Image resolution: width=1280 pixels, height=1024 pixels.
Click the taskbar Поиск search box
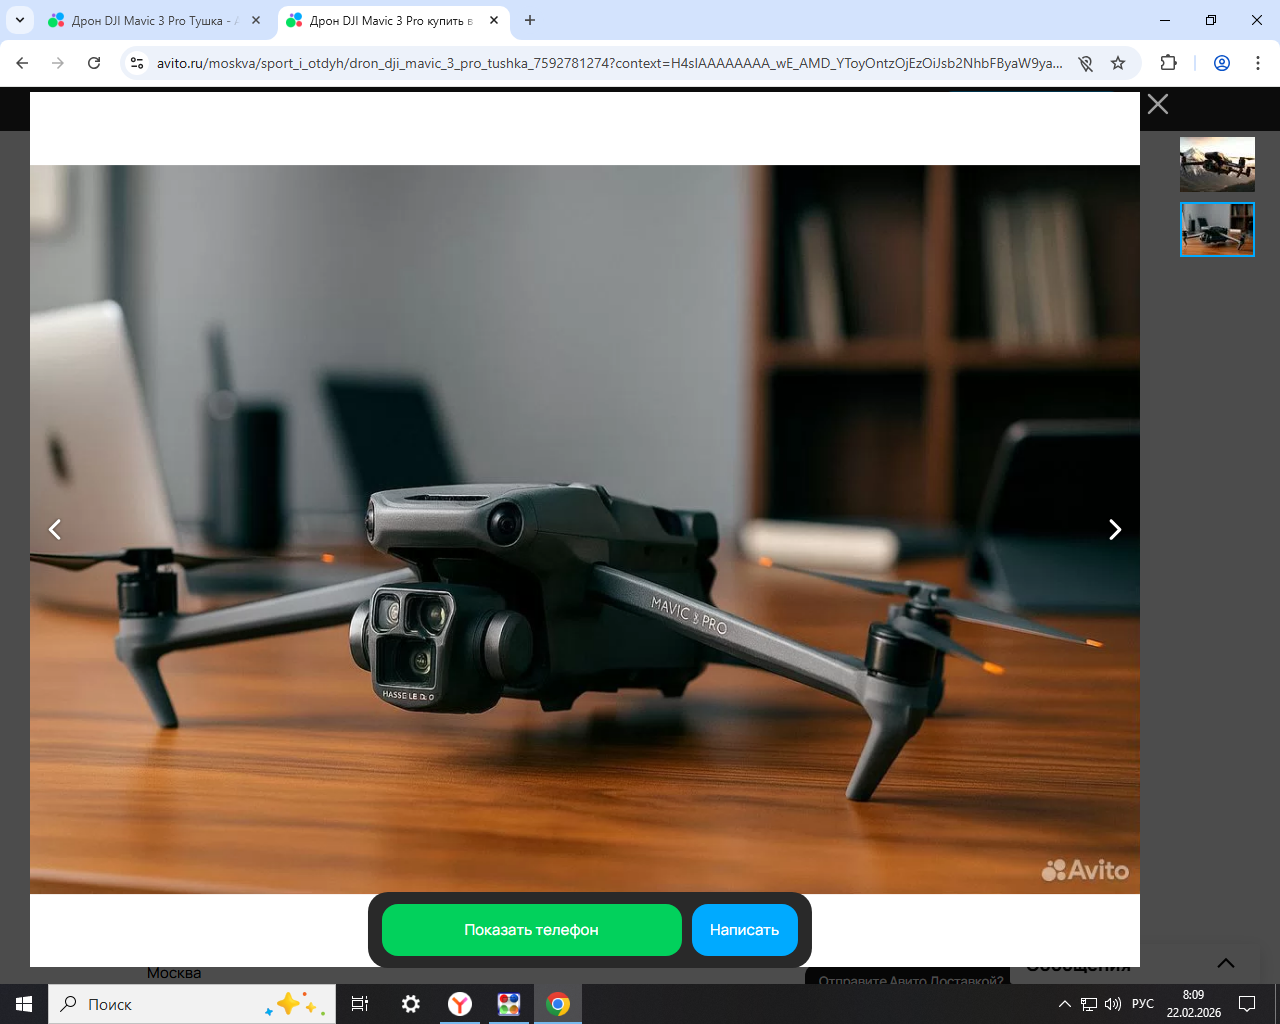tap(192, 1004)
